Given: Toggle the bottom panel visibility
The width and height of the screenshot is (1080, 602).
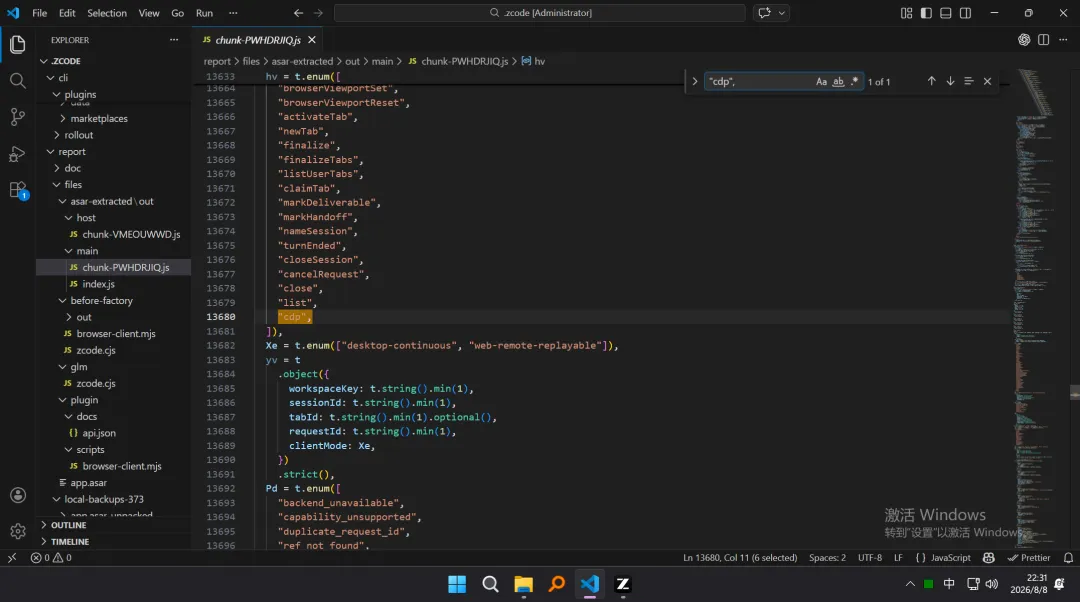Looking at the screenshot, I should pyautogui.click(x=946, y=13).
